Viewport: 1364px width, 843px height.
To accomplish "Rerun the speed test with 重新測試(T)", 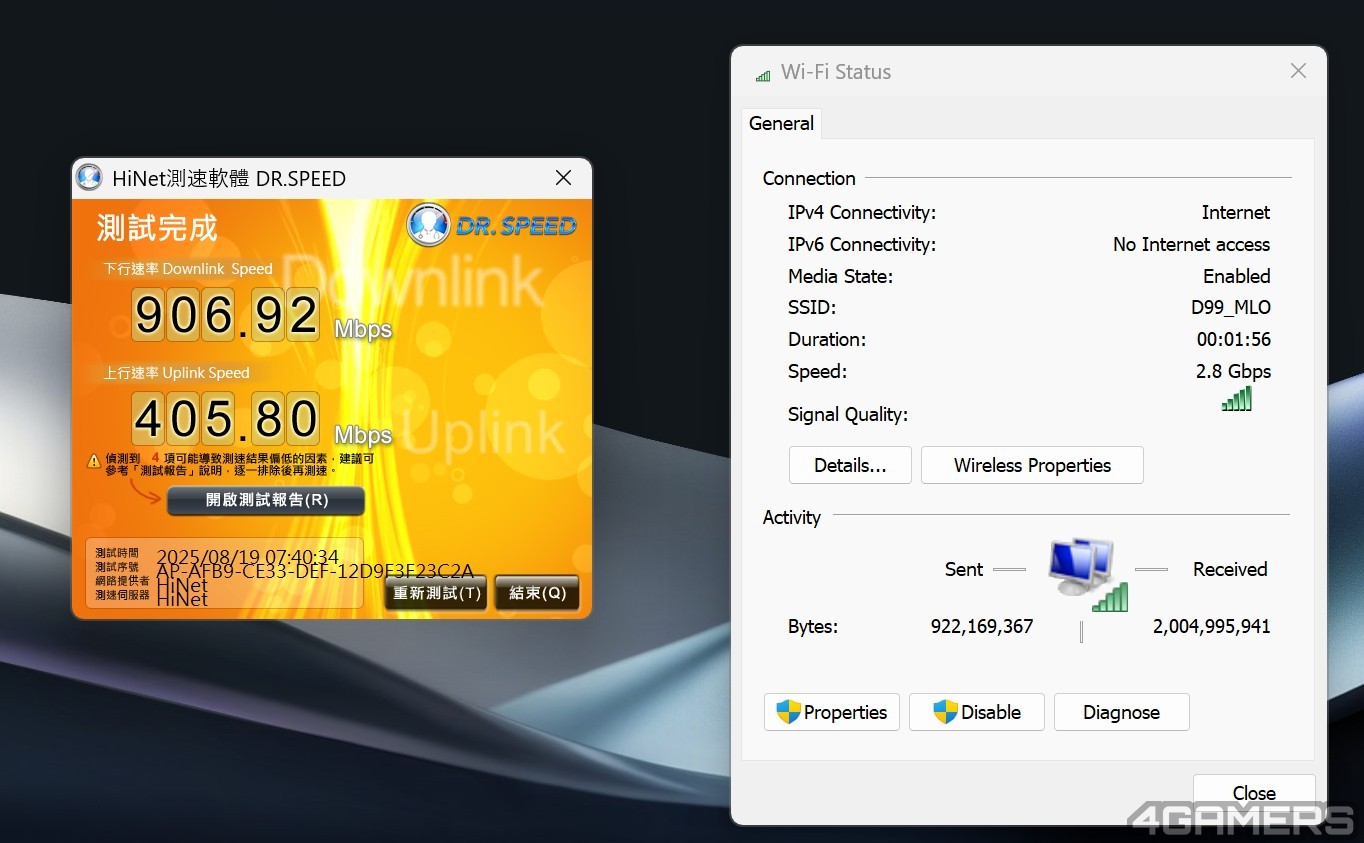I will (x=437, y=593).
